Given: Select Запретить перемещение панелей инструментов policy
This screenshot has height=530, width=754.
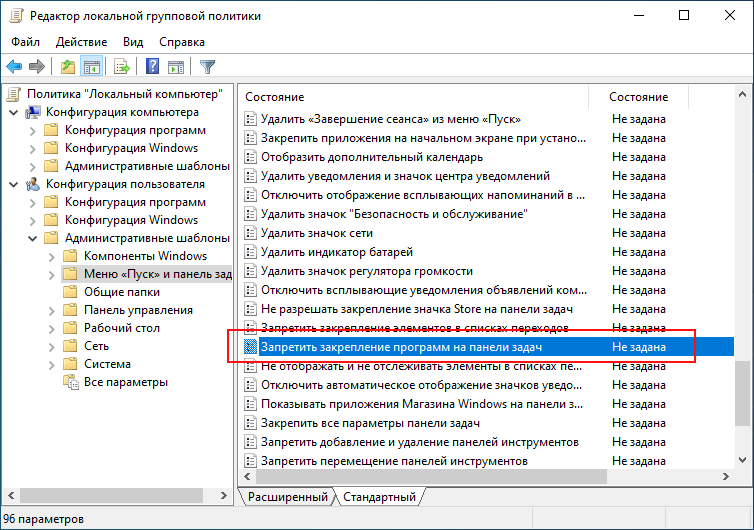Looking at the screenshot, I should 394,461.
